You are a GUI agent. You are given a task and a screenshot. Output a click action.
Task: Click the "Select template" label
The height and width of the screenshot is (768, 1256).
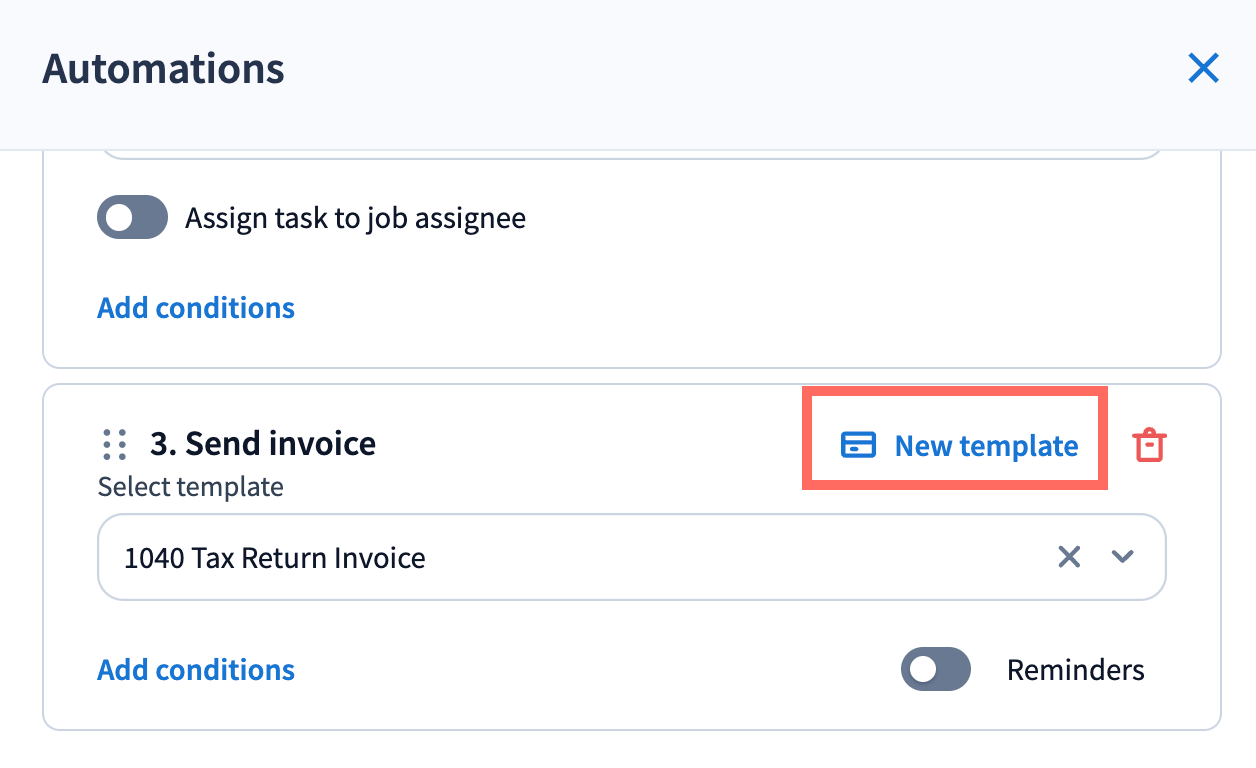pyautogui.click(x=190, y=487)
